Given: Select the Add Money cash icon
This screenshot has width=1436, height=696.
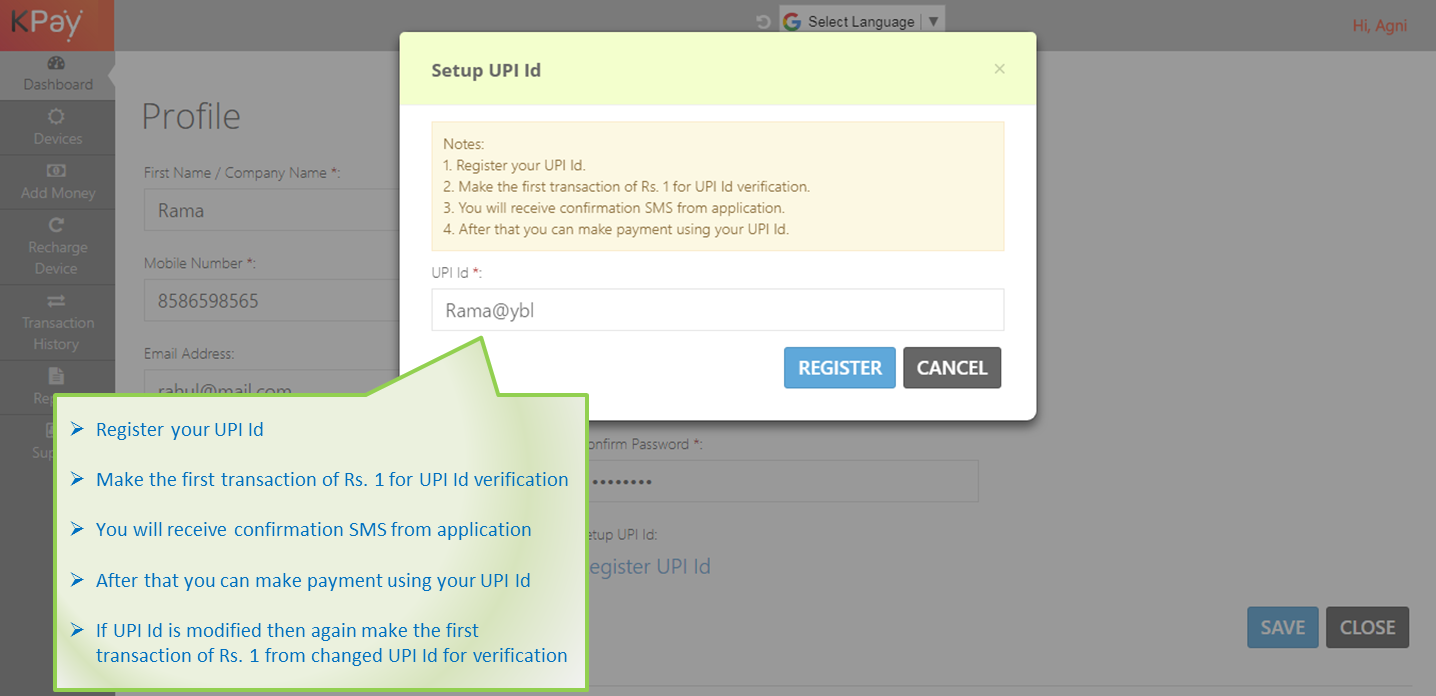Looking at the screenshot, I should click(x=57, y=171).
